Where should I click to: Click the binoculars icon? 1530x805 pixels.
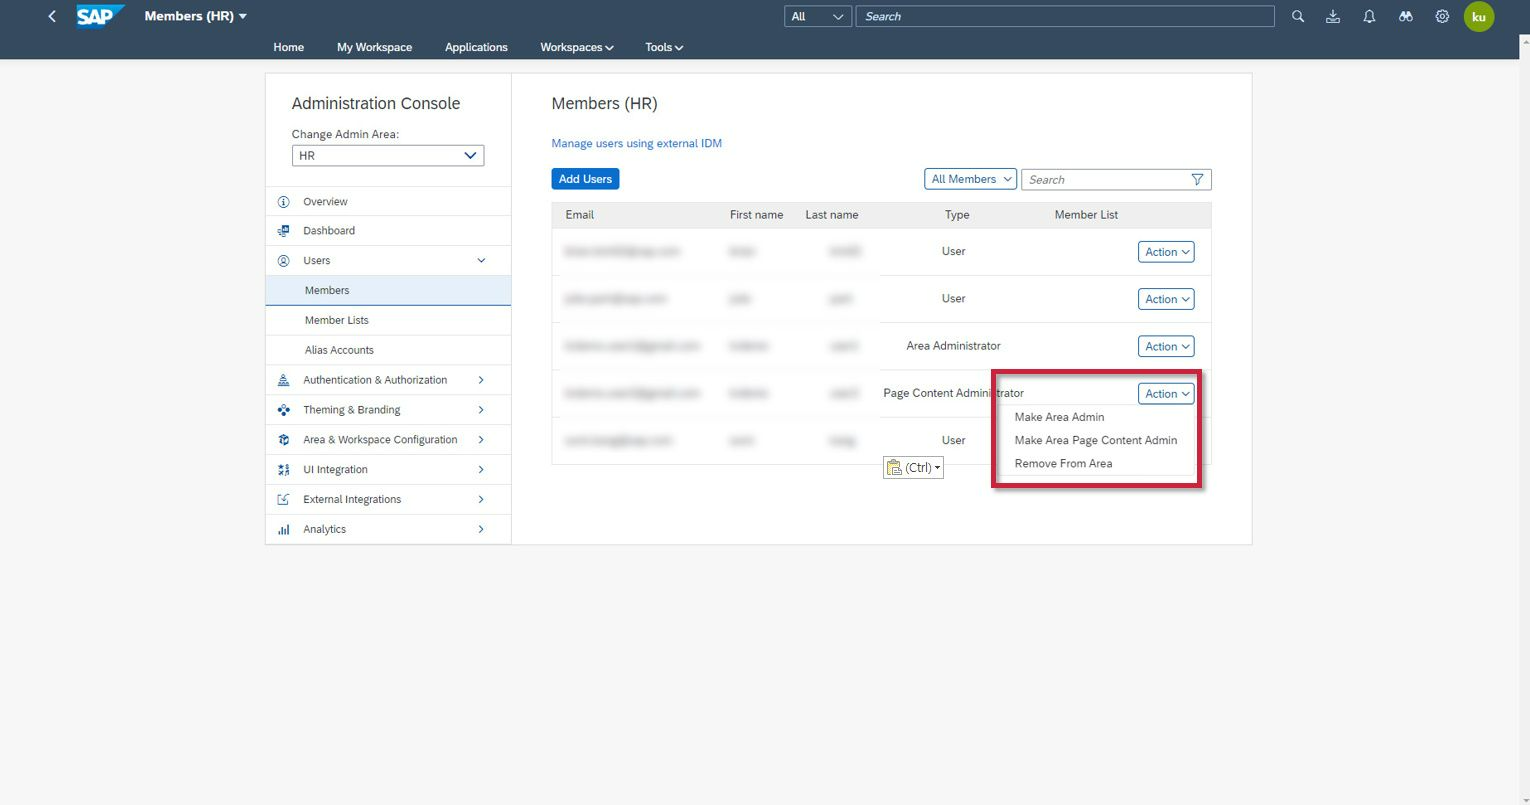pos(1406,16)
